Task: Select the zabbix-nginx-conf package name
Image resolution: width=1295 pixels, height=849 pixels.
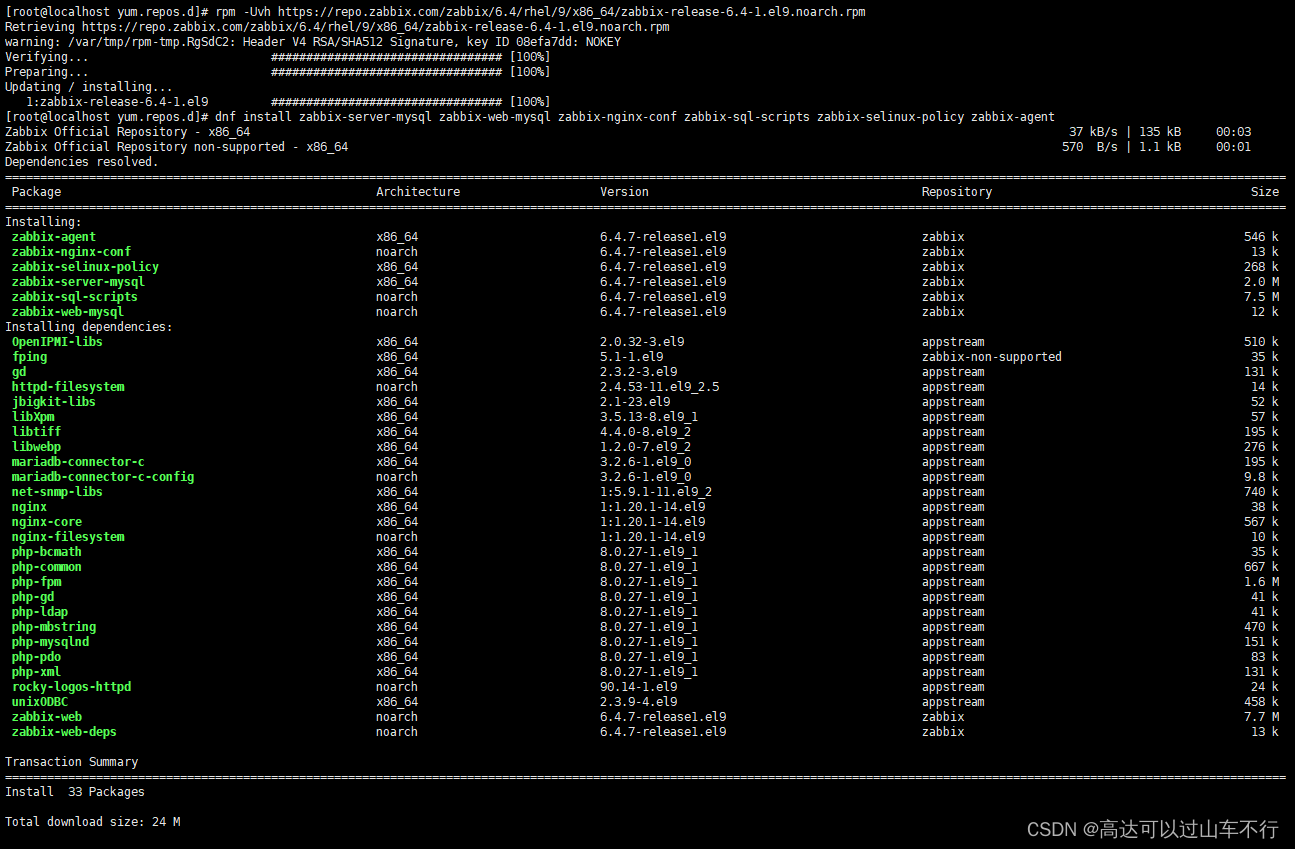Action: point(71,252)
